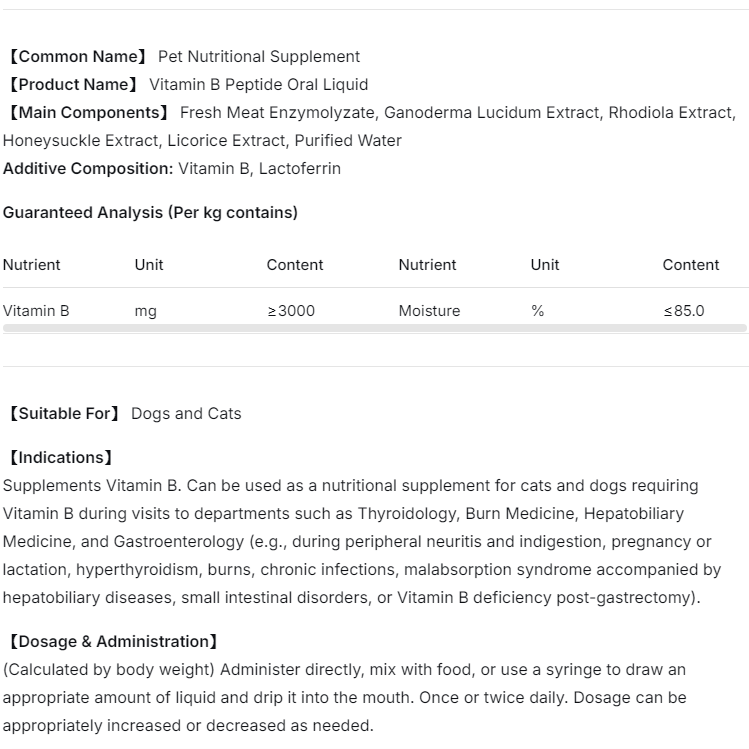Click the Common Name label
The height and width of the screenshot is (749, 749).
point(77,56)
